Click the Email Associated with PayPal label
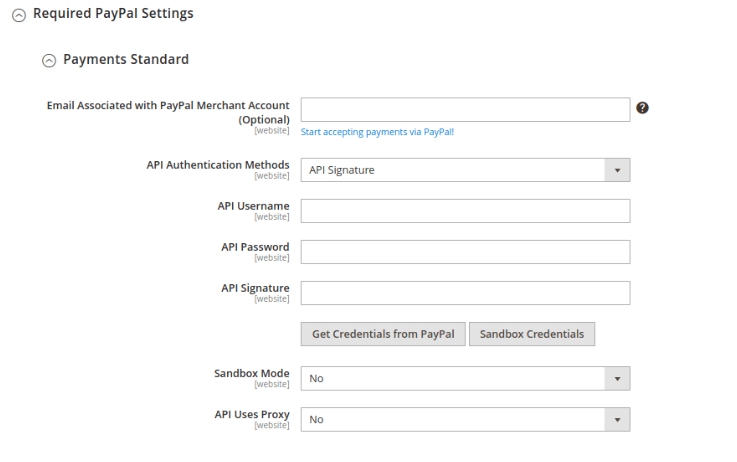 [168, 112]
